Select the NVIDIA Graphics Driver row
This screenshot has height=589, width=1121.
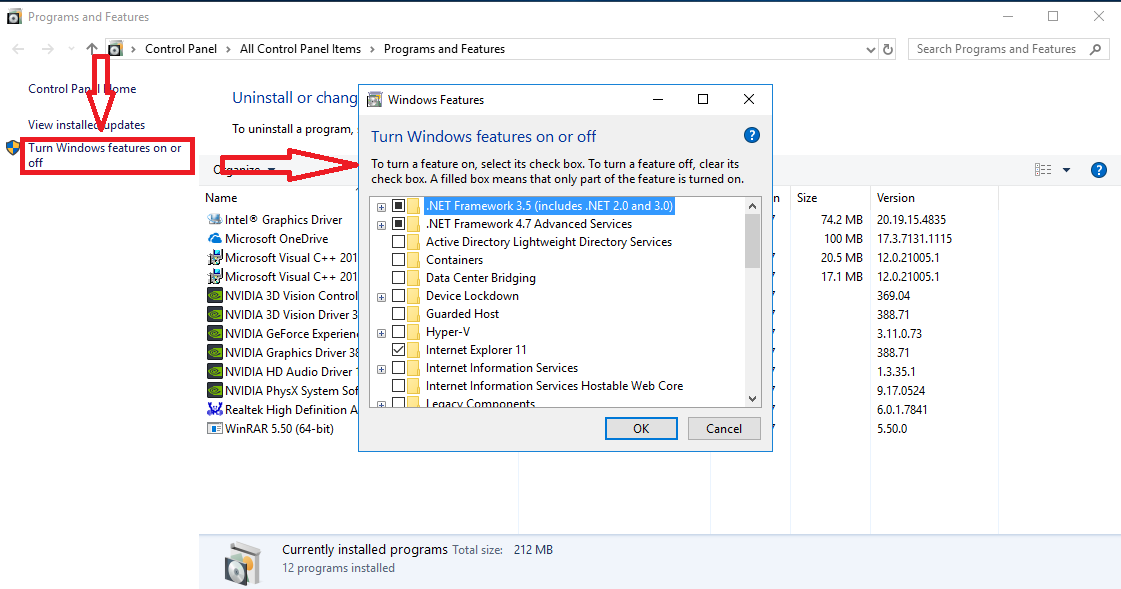282,352
